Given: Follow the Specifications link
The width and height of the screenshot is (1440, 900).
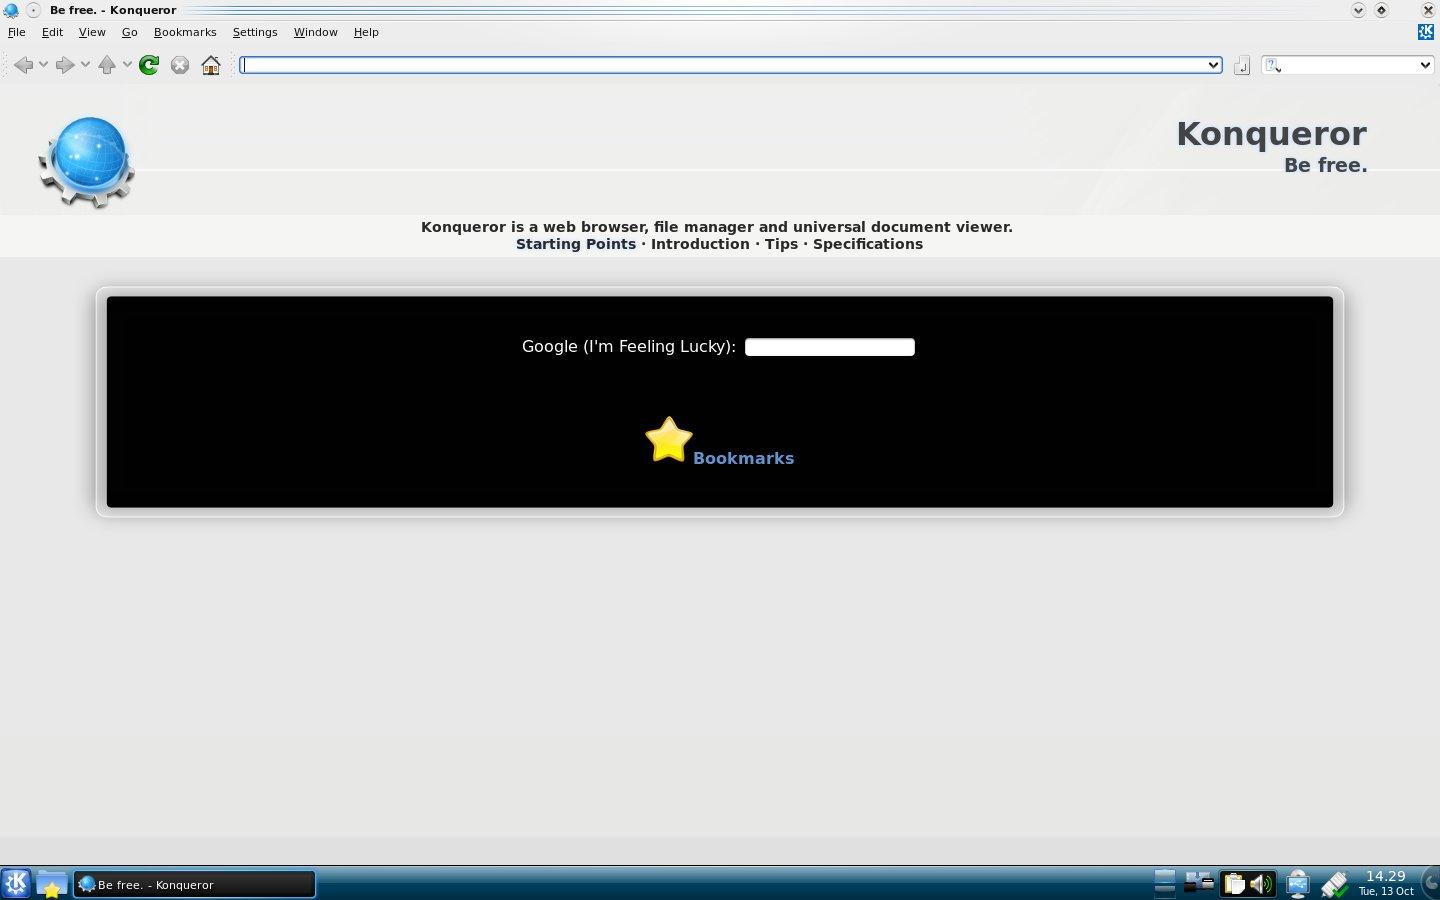Looking at the screenshot, I should coord(868,244).
